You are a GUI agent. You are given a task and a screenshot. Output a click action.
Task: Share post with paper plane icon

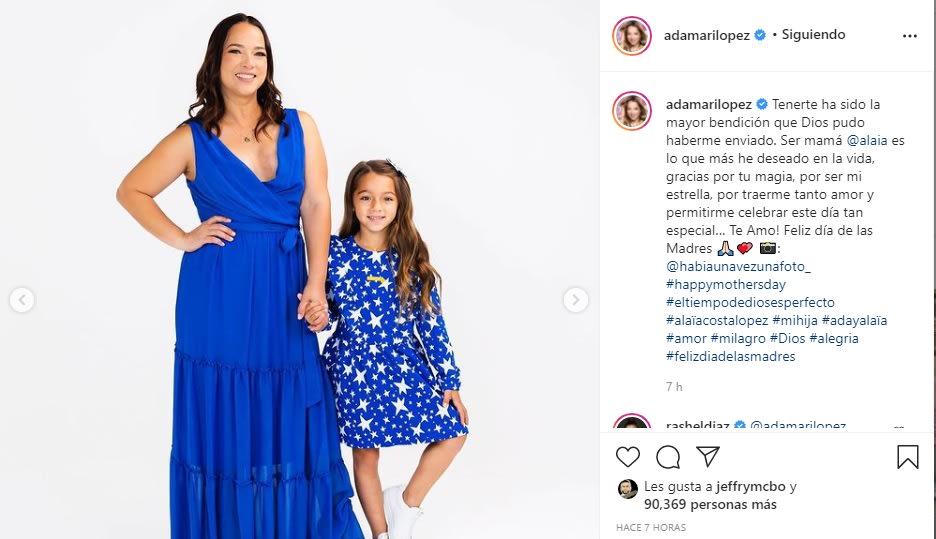pyautogui.click(x=708, y=457)
